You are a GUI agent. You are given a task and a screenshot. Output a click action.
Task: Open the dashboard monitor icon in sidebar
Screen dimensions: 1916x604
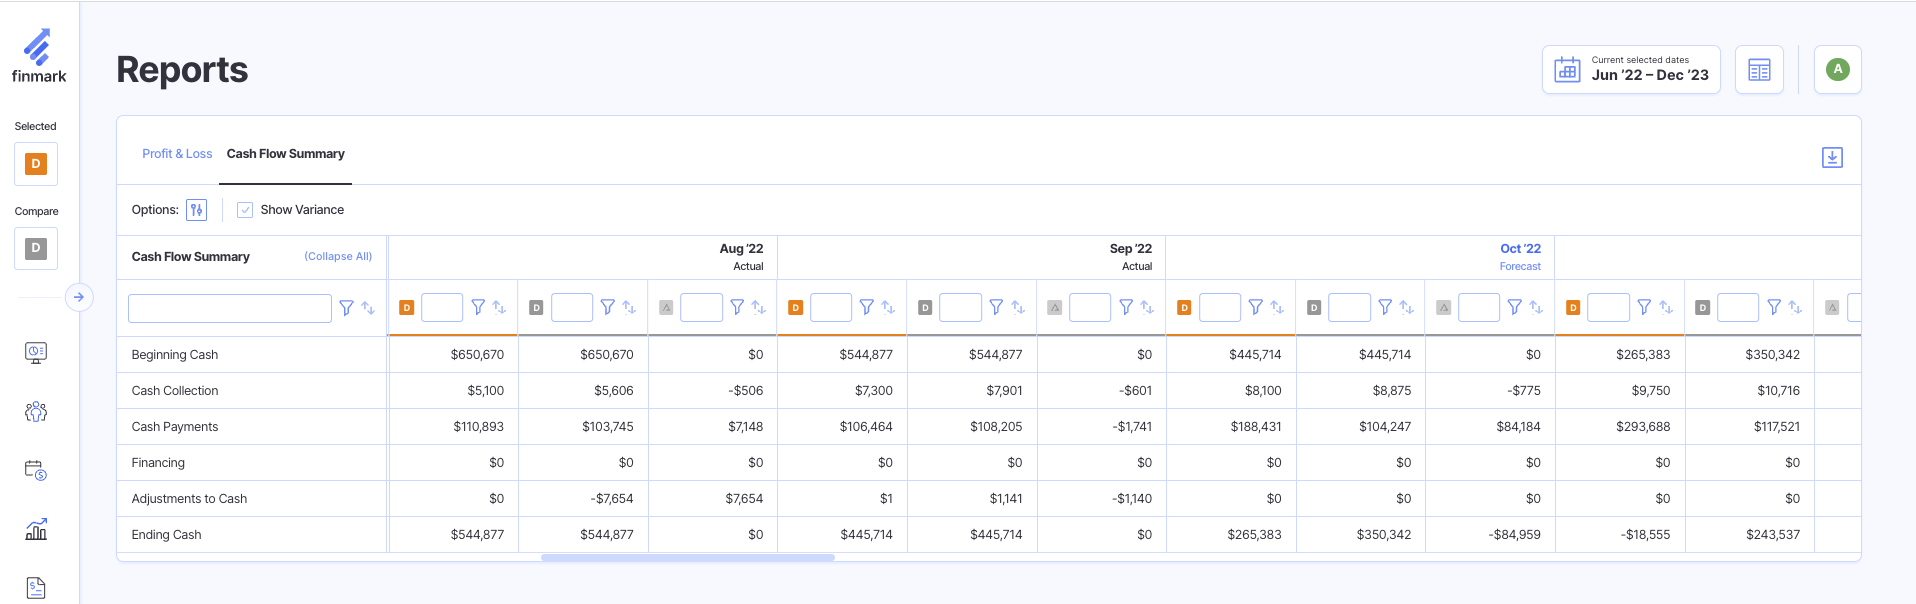36,352
